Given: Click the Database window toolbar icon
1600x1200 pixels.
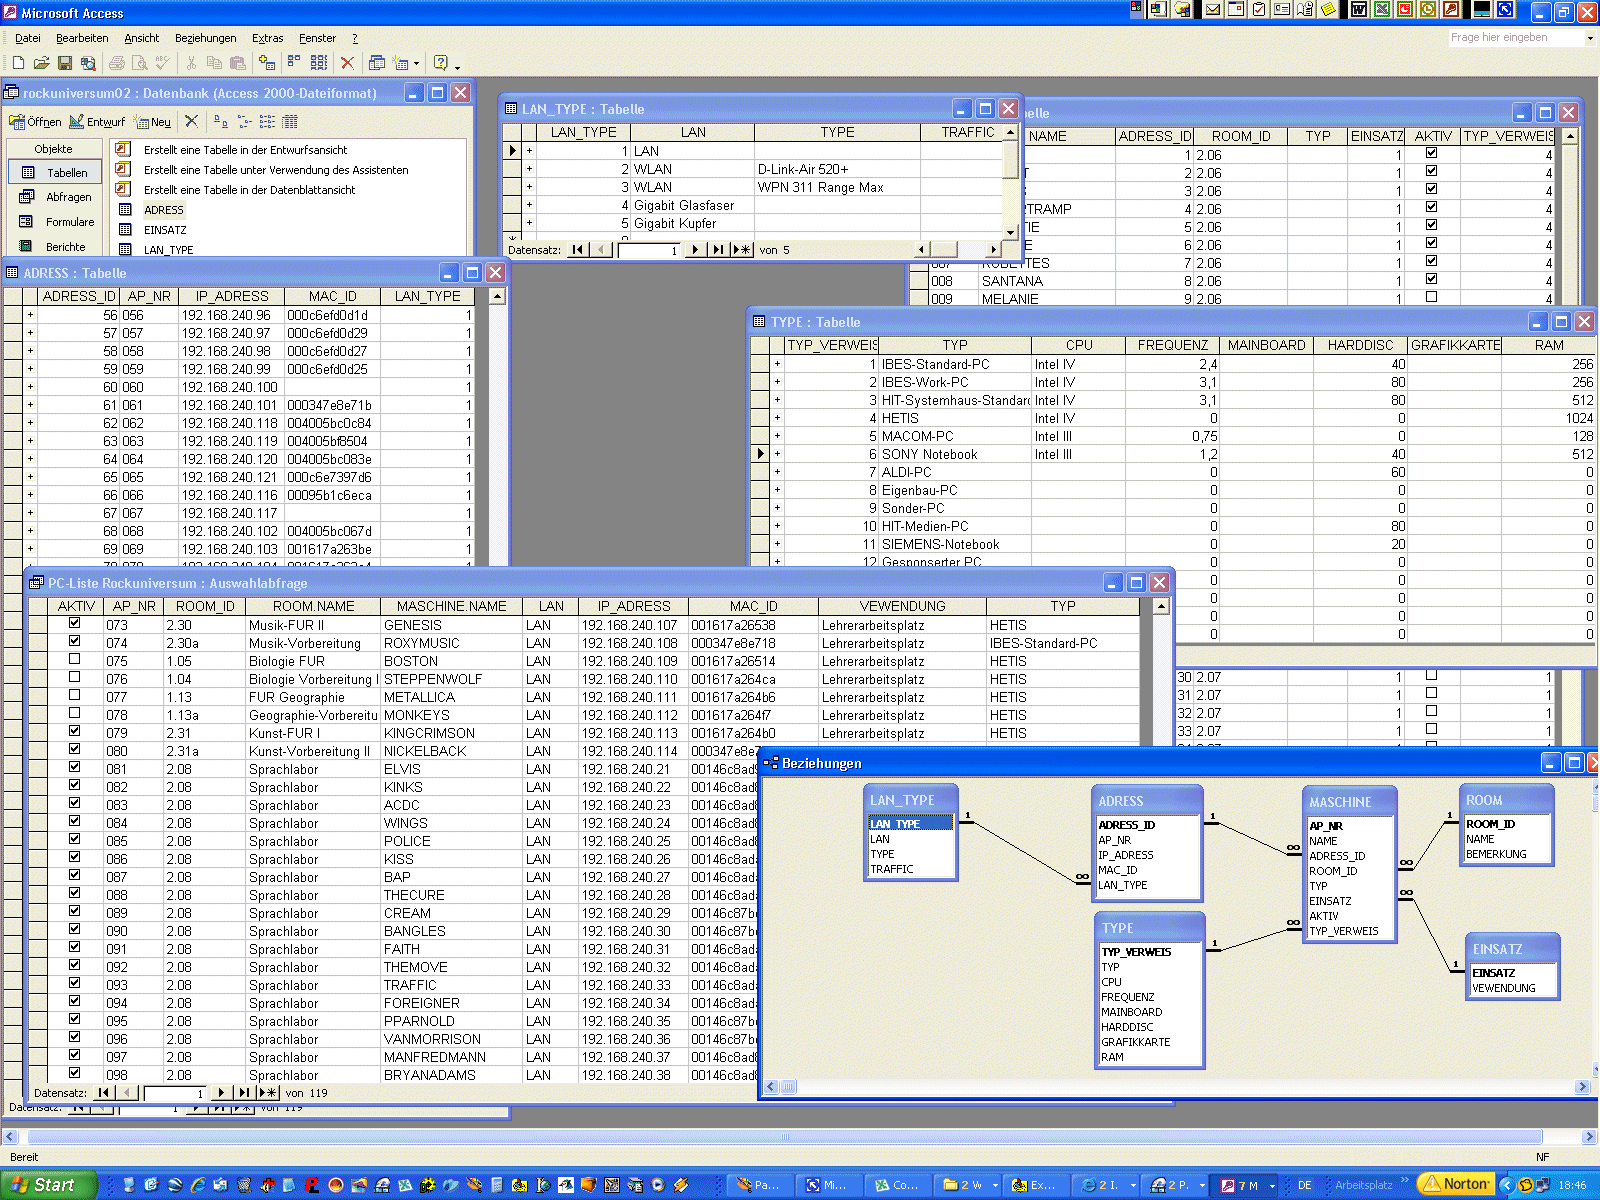Looking at the screenshot, I should click(x=377, y=63).
